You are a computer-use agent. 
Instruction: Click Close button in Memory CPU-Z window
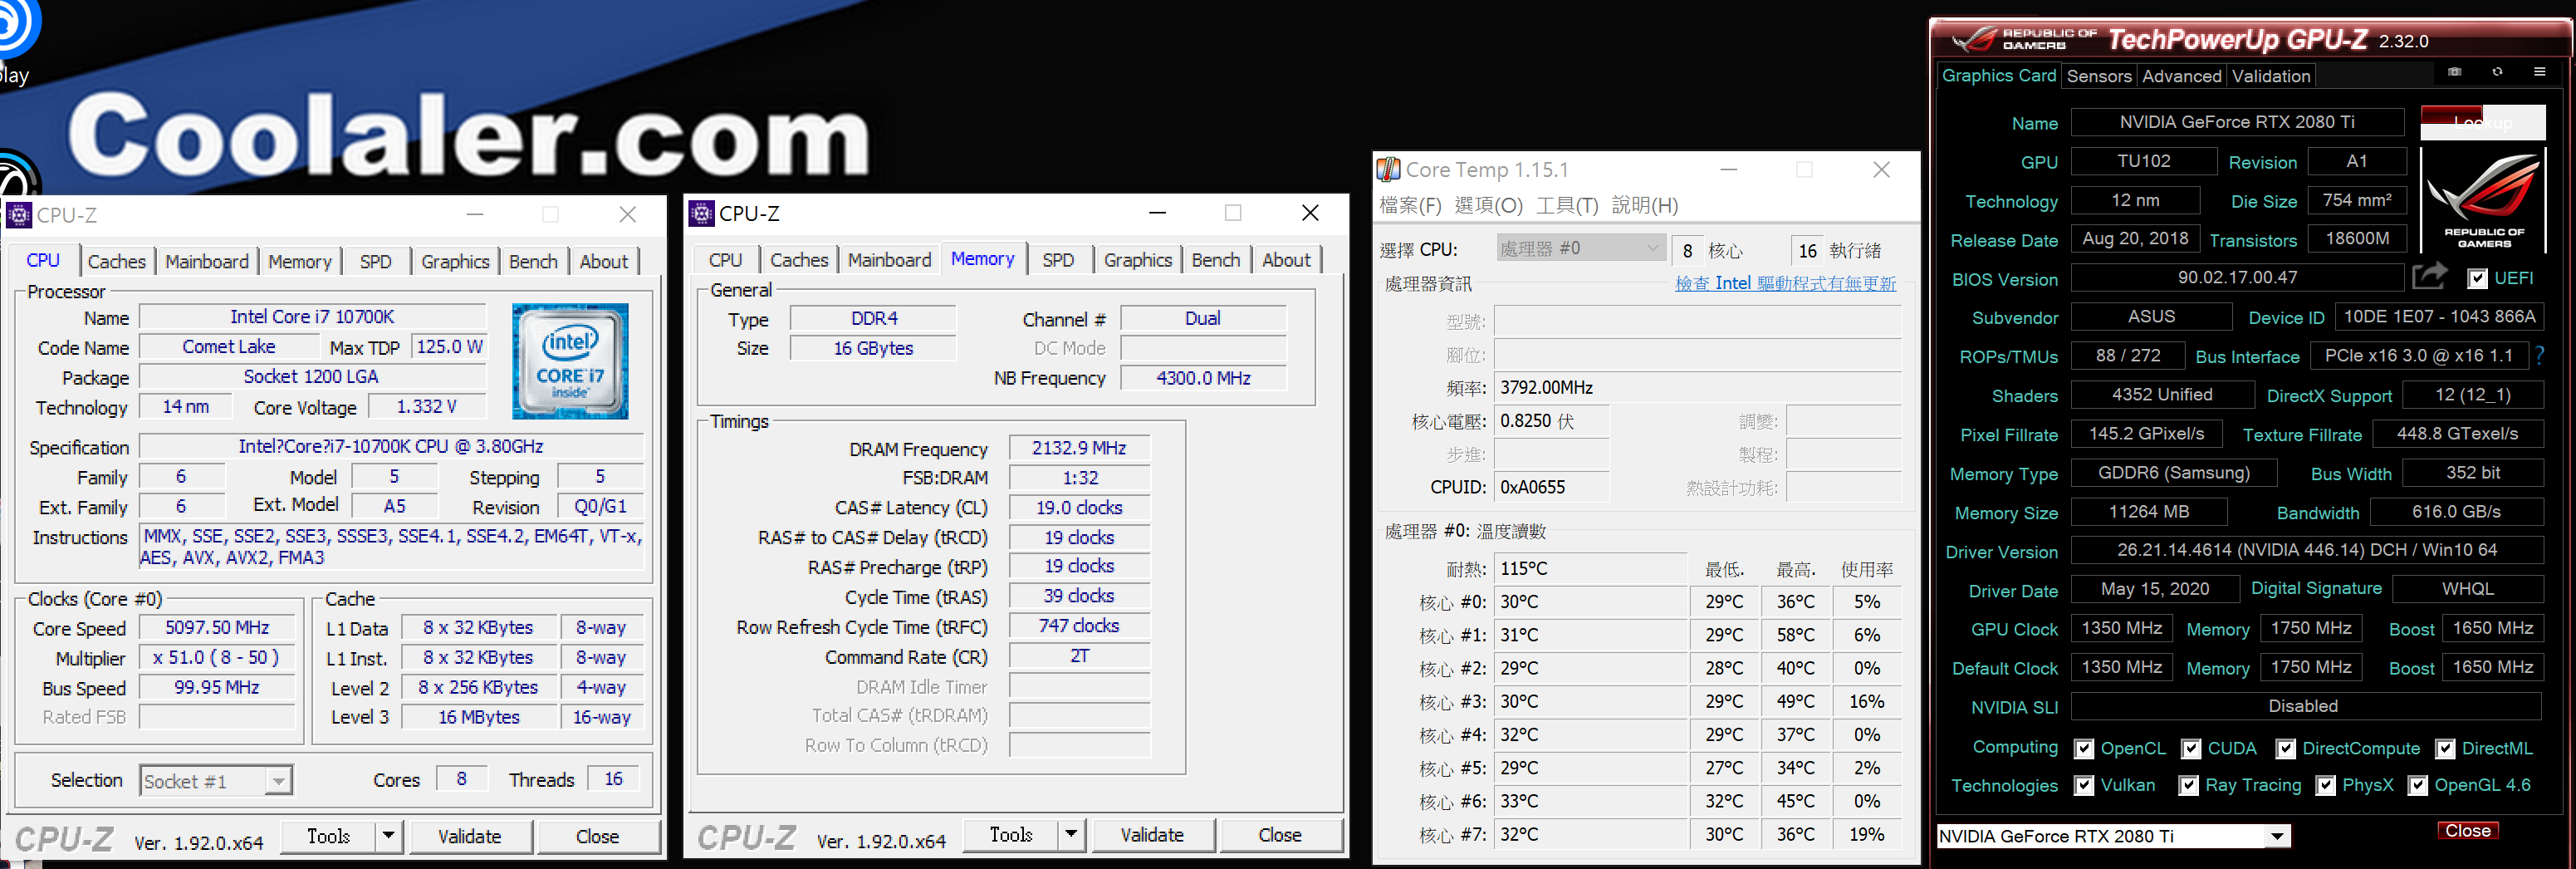pyautogui.click(x=1280, y=834)
